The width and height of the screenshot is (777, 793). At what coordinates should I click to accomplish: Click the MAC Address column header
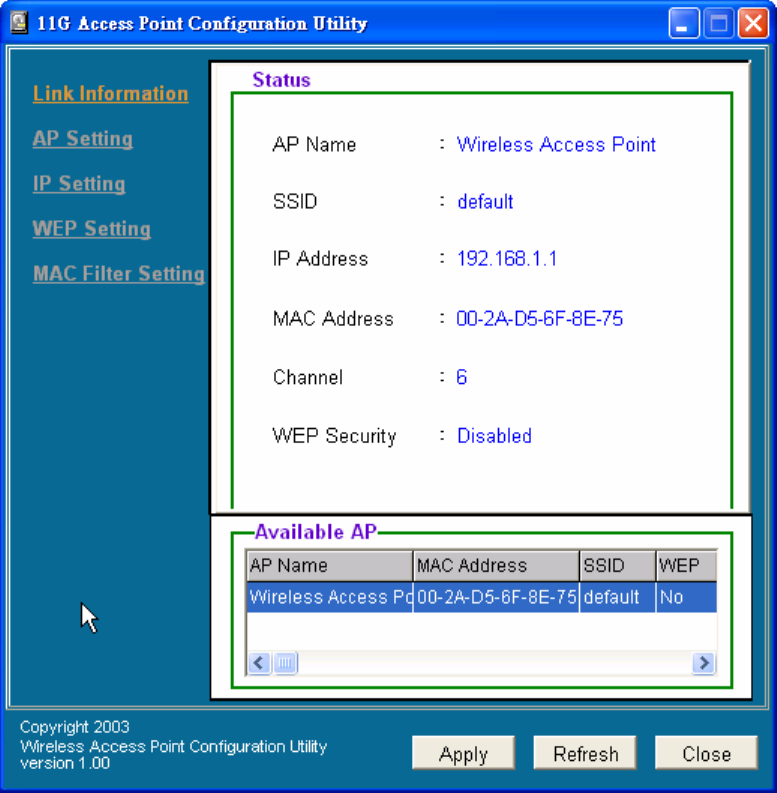click(496, 565)
